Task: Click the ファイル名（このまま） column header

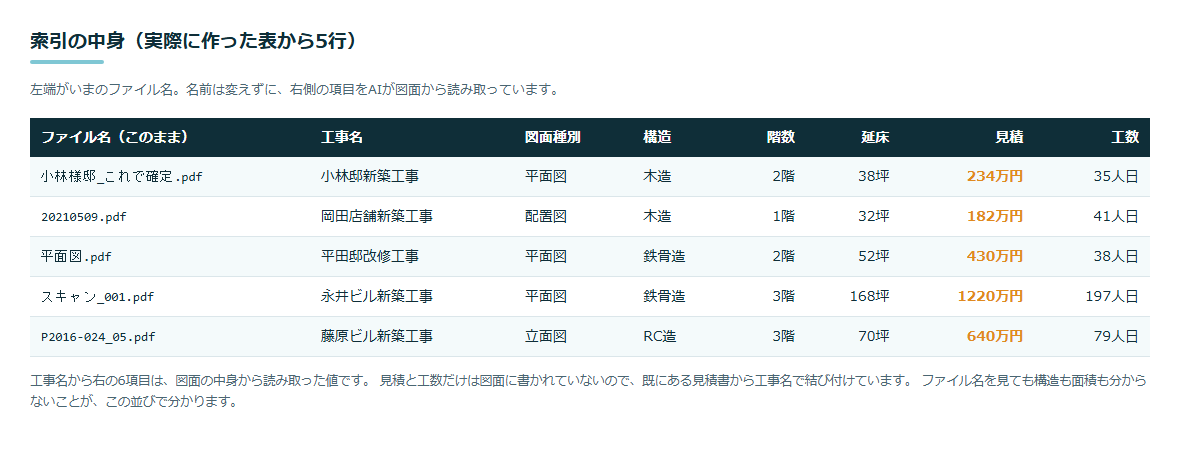Action: pos(114,138)
